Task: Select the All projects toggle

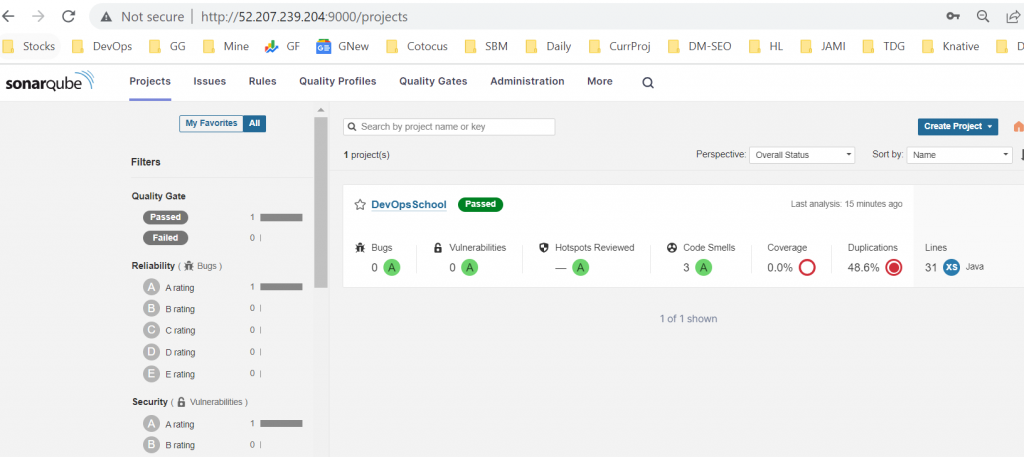Action: pos(255,124)
